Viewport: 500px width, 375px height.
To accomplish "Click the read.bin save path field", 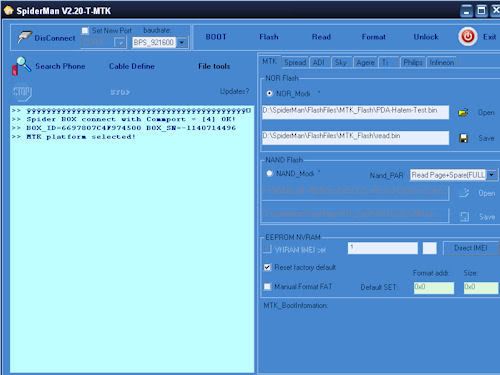I will click(355, 138).
